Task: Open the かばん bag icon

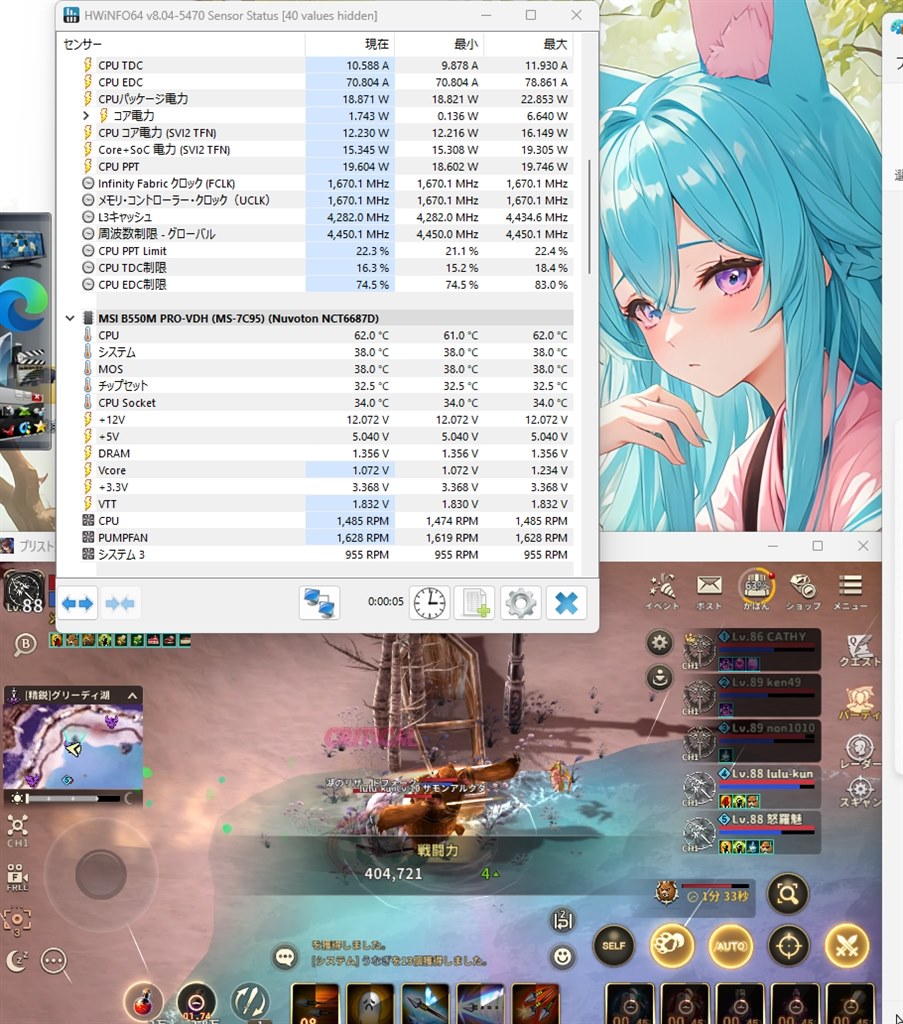Action: tap(756, 590)
